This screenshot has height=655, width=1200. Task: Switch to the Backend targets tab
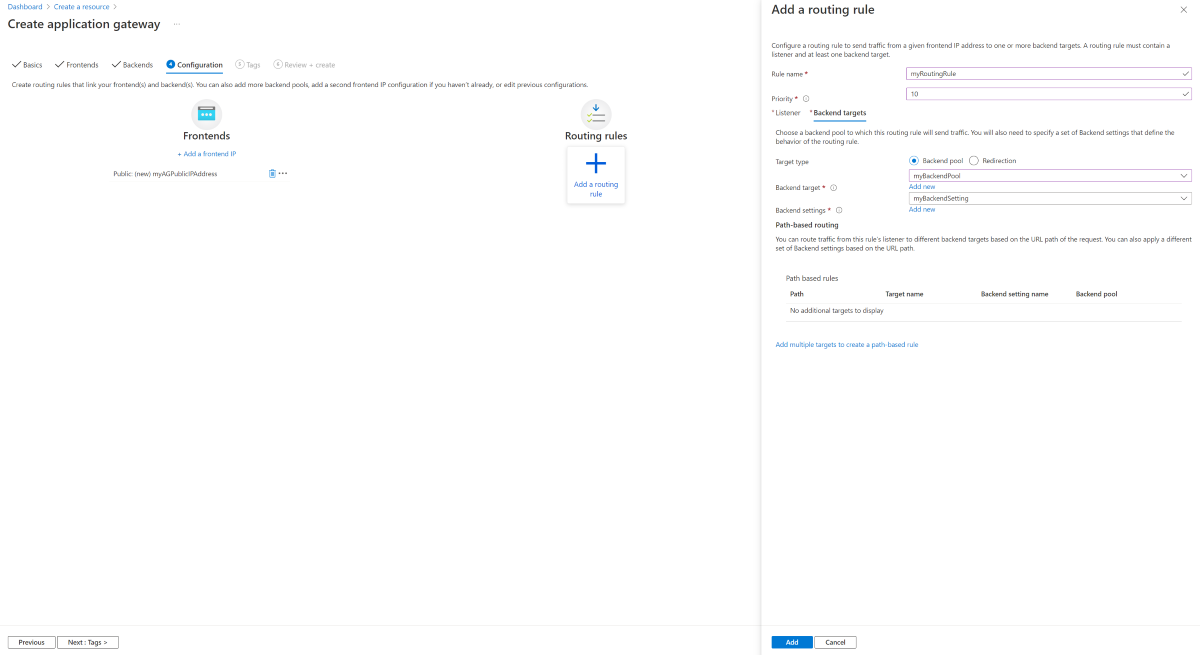click(838, 113)
